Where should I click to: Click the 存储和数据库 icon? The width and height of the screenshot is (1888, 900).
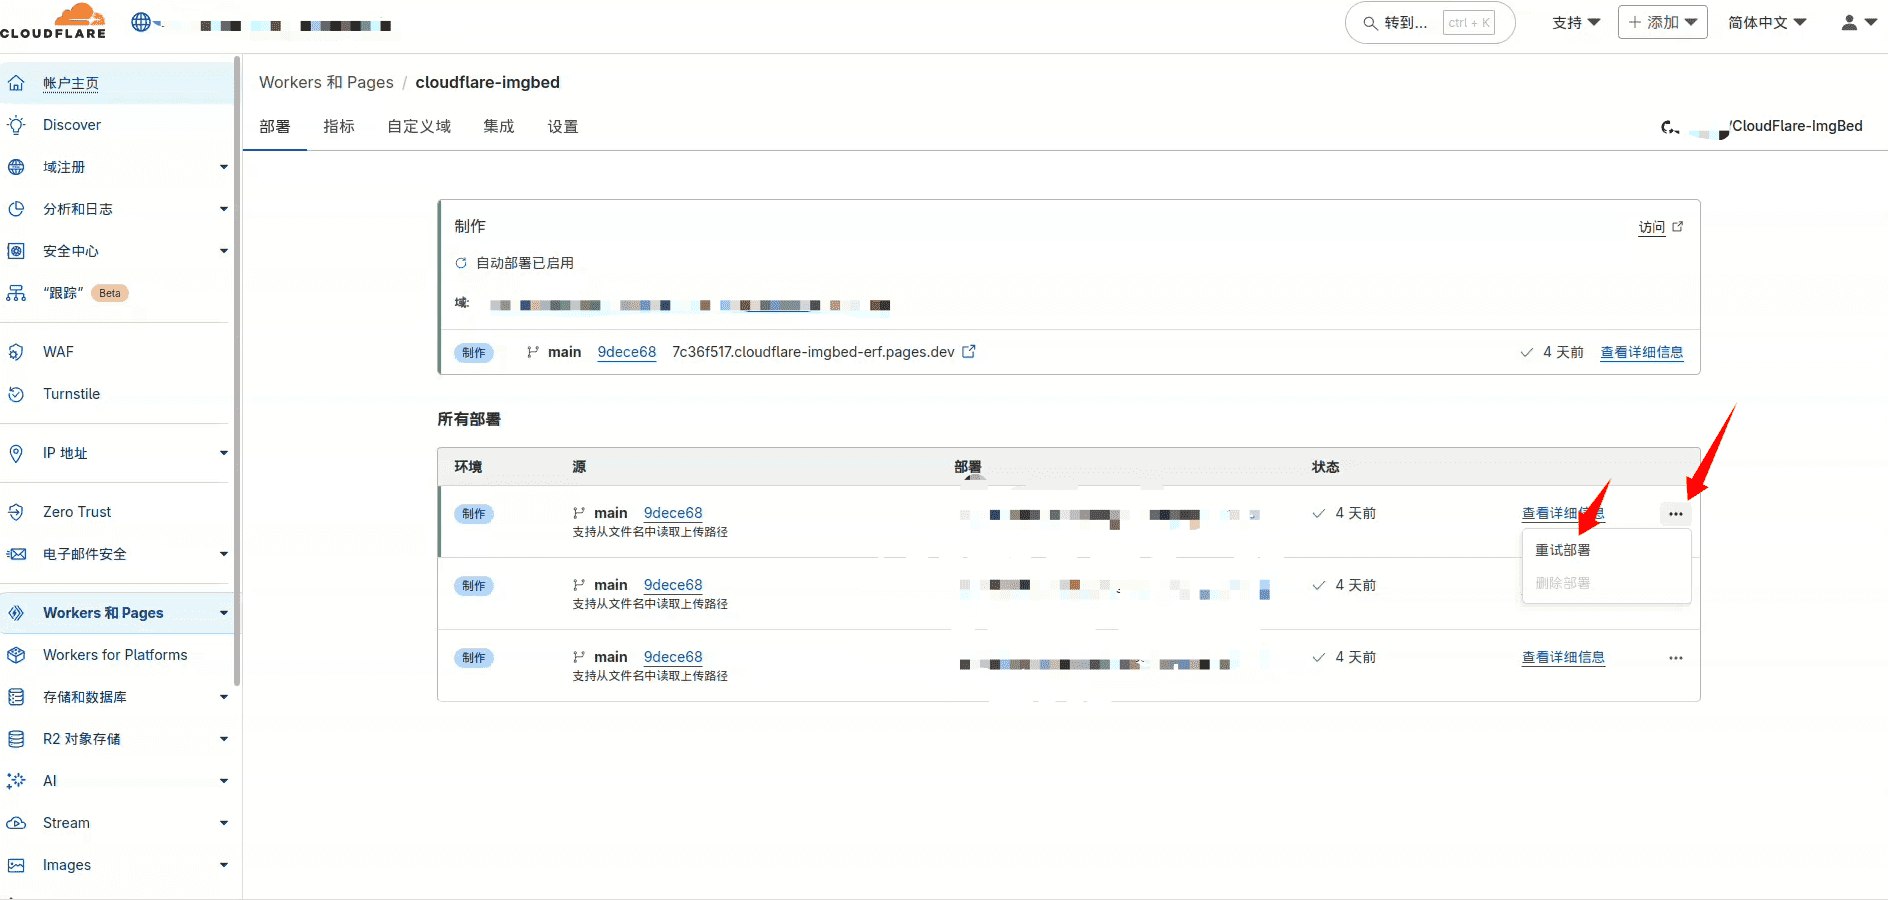(x=16, y=697)
